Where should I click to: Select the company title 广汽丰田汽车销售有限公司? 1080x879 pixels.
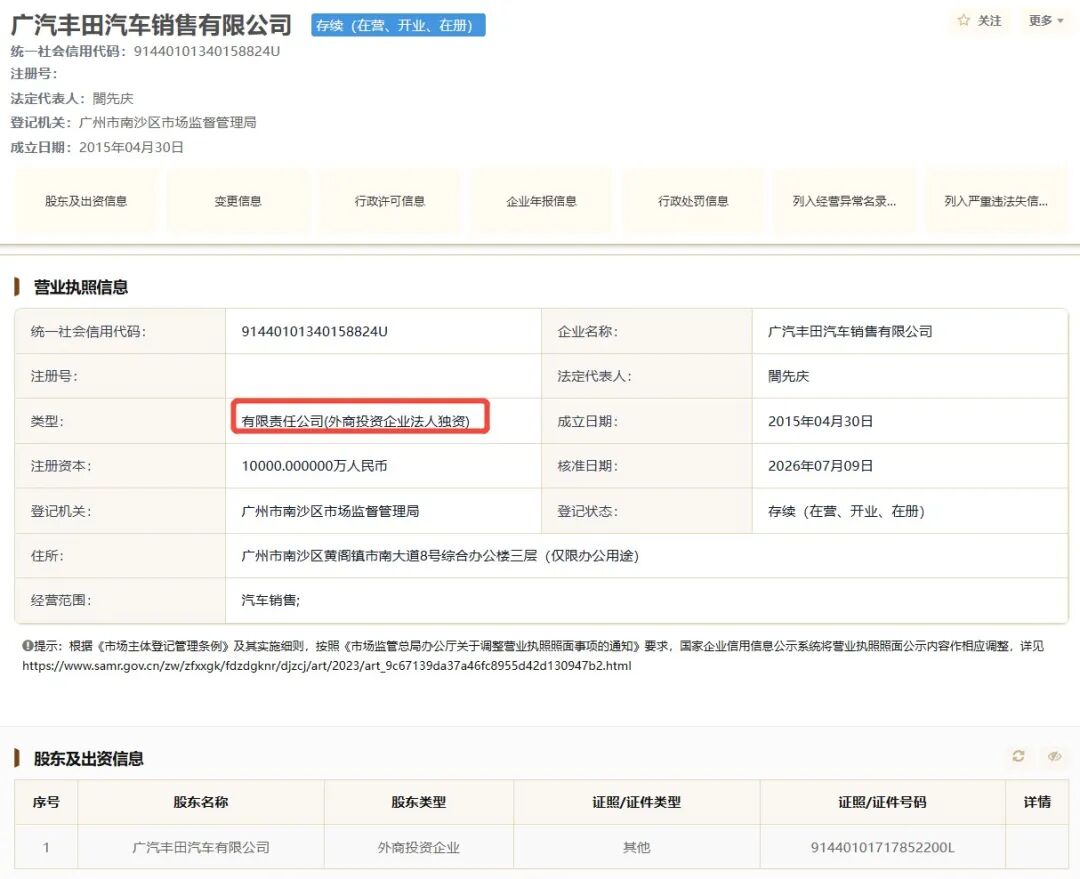[x=152, y=25]
